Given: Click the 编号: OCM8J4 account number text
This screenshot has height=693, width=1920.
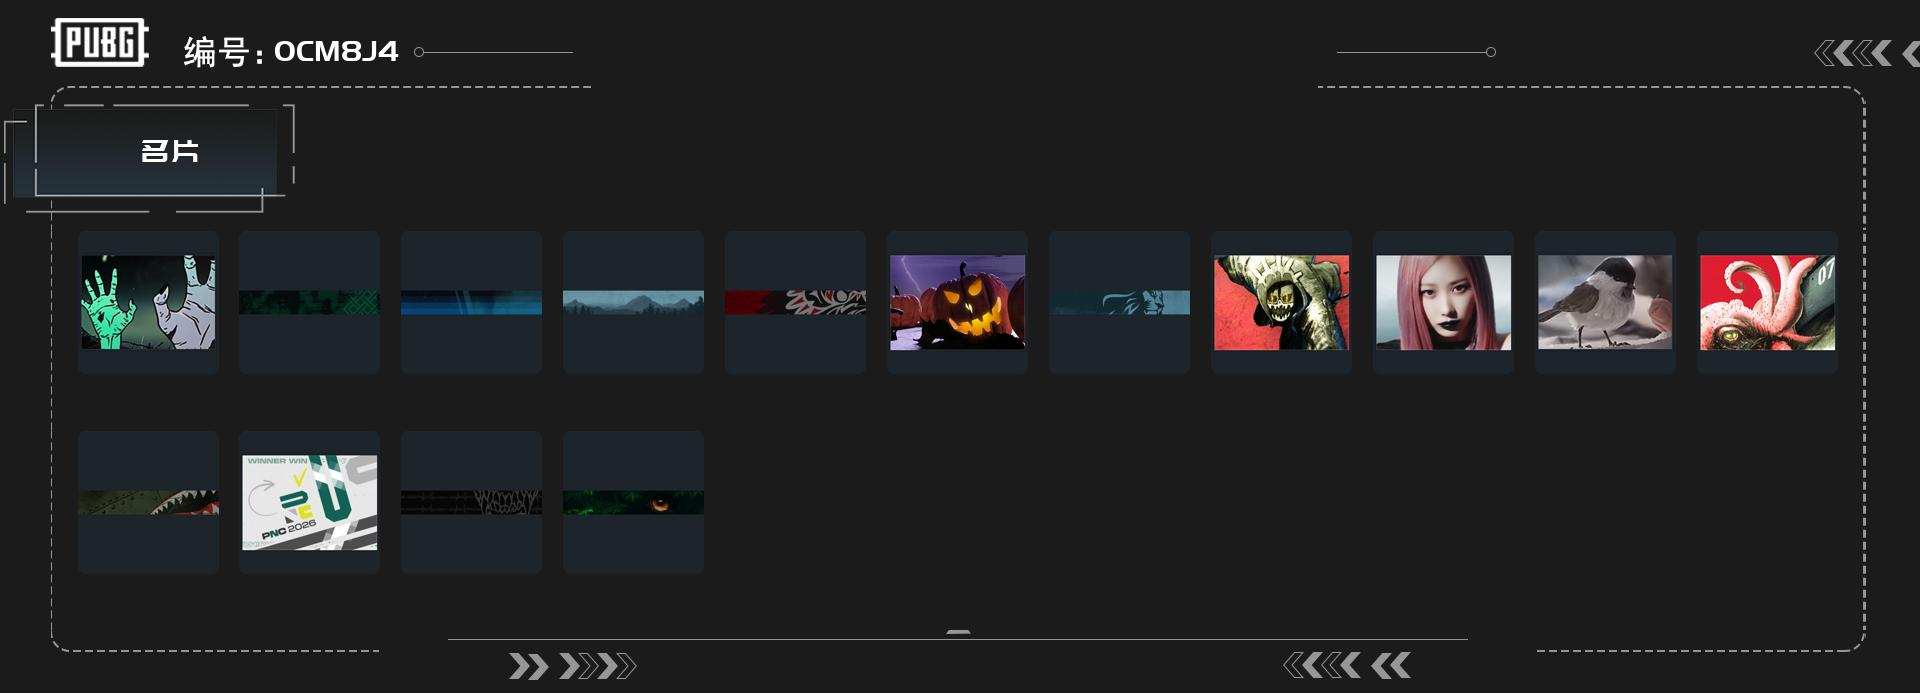Looking at the screenshot, I should tap(291, 51).
